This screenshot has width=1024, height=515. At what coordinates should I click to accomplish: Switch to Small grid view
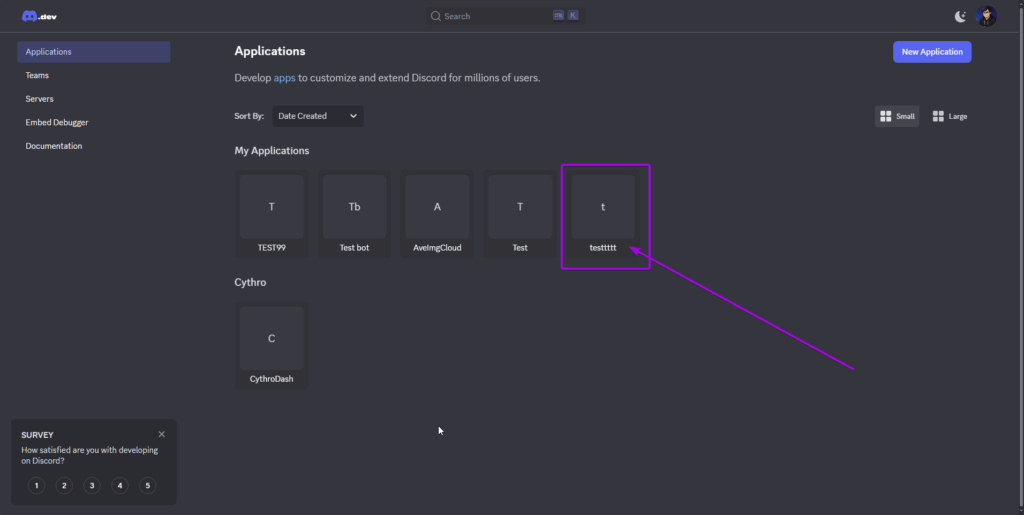pos(897,116)
